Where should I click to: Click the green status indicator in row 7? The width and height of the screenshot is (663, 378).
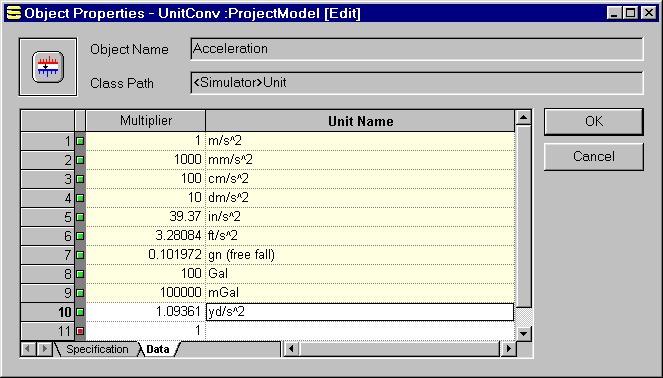pos(80,255)
